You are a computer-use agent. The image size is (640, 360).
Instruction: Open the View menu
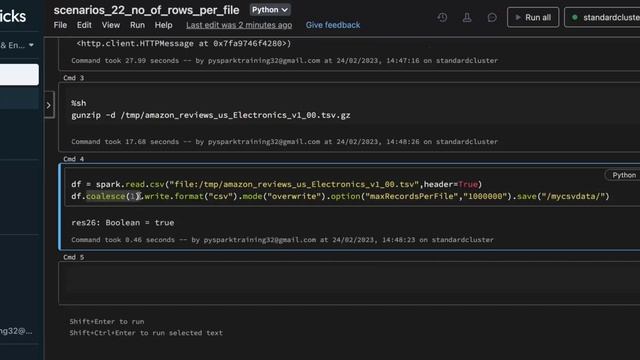coord(111,25)
